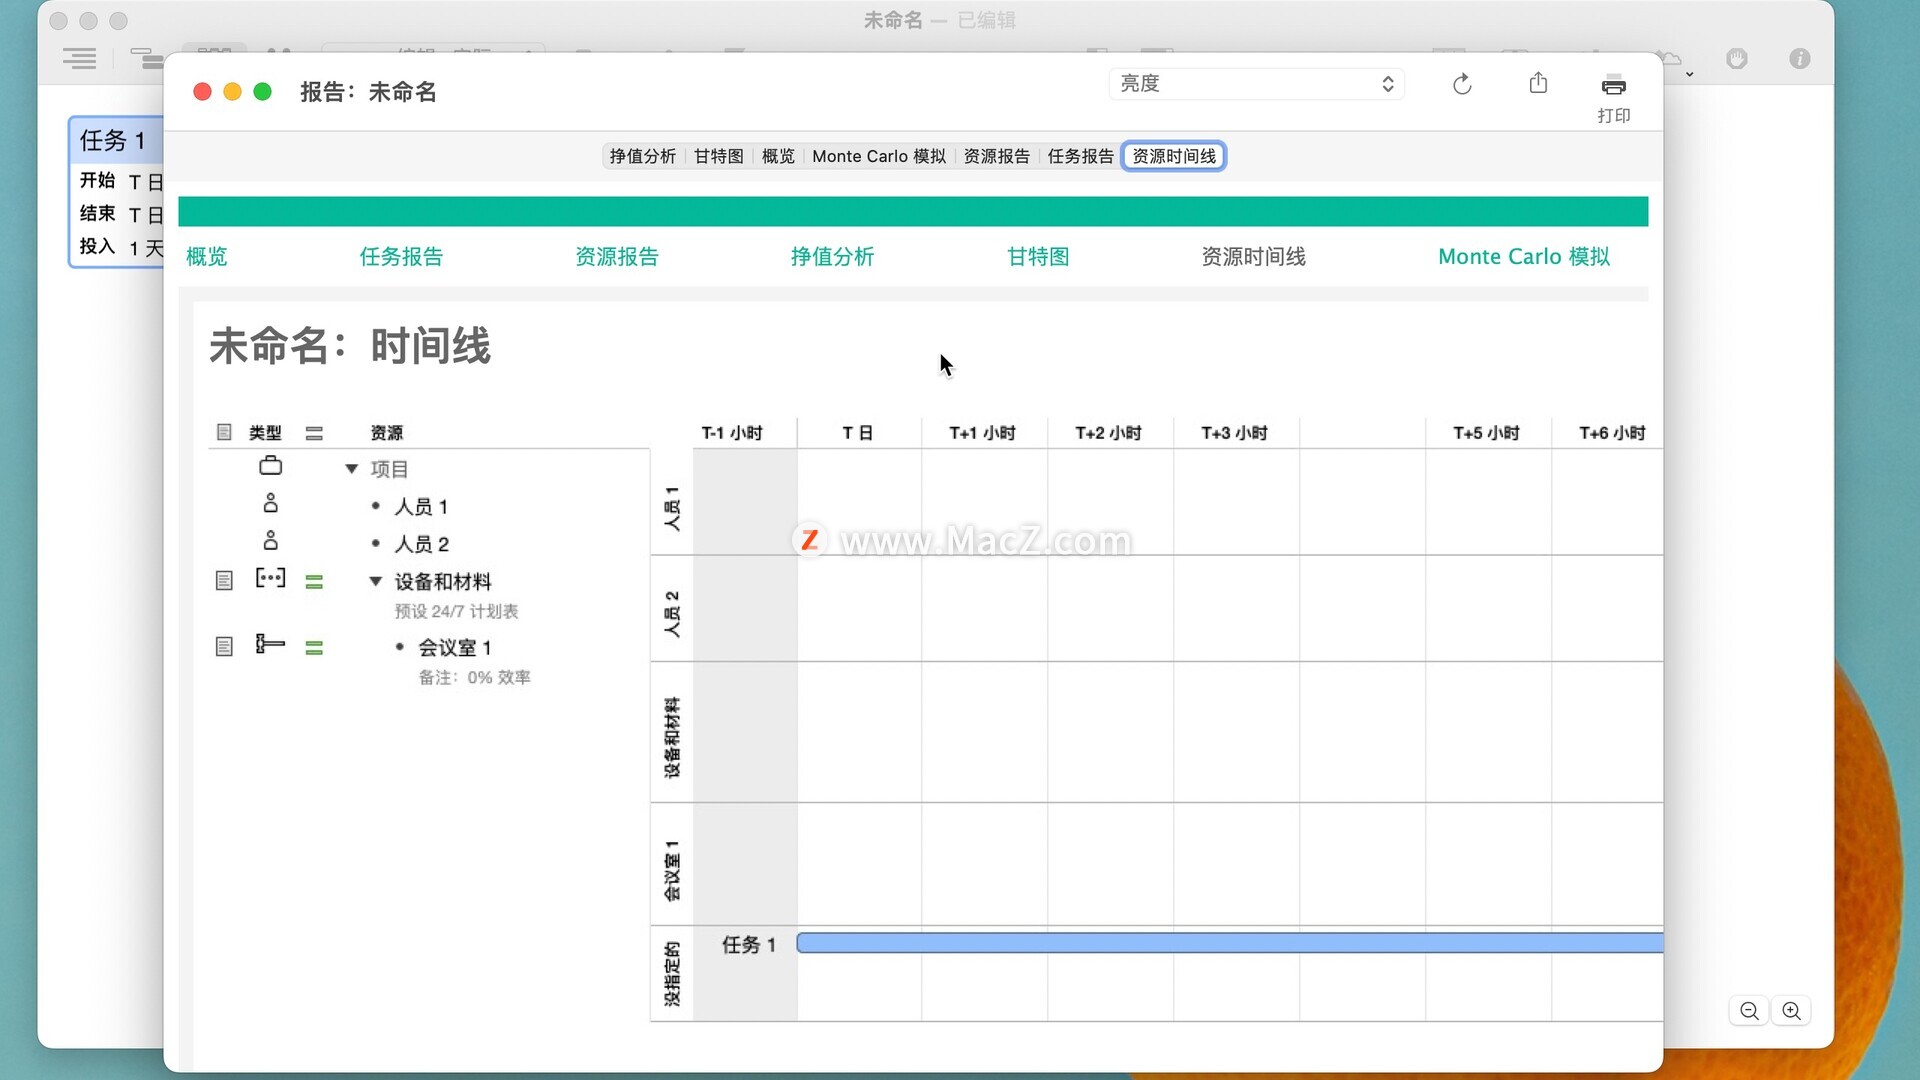The width and height of the screenshot is (1920, 1080).
Task: Click the green calendar icon for 设备和材料
Action: (x=314, y=582)
